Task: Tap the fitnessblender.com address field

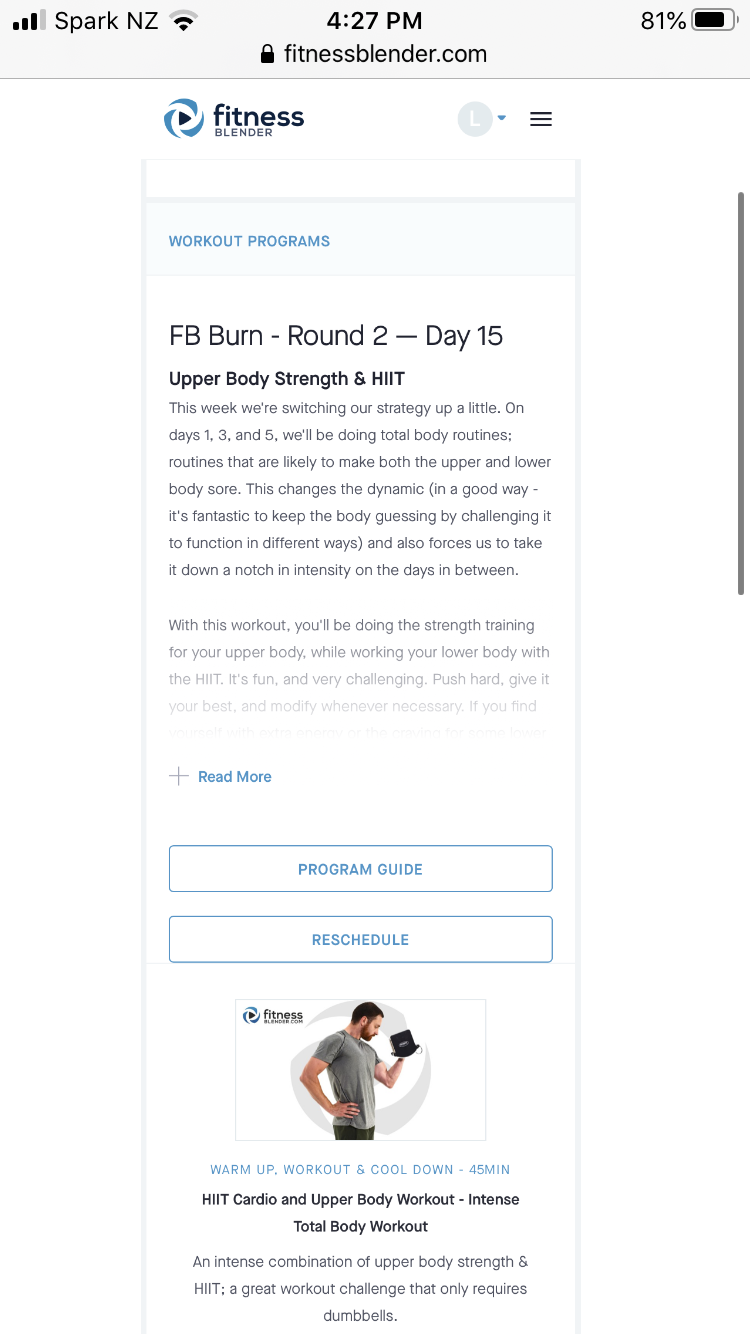Action: point(385,54)
